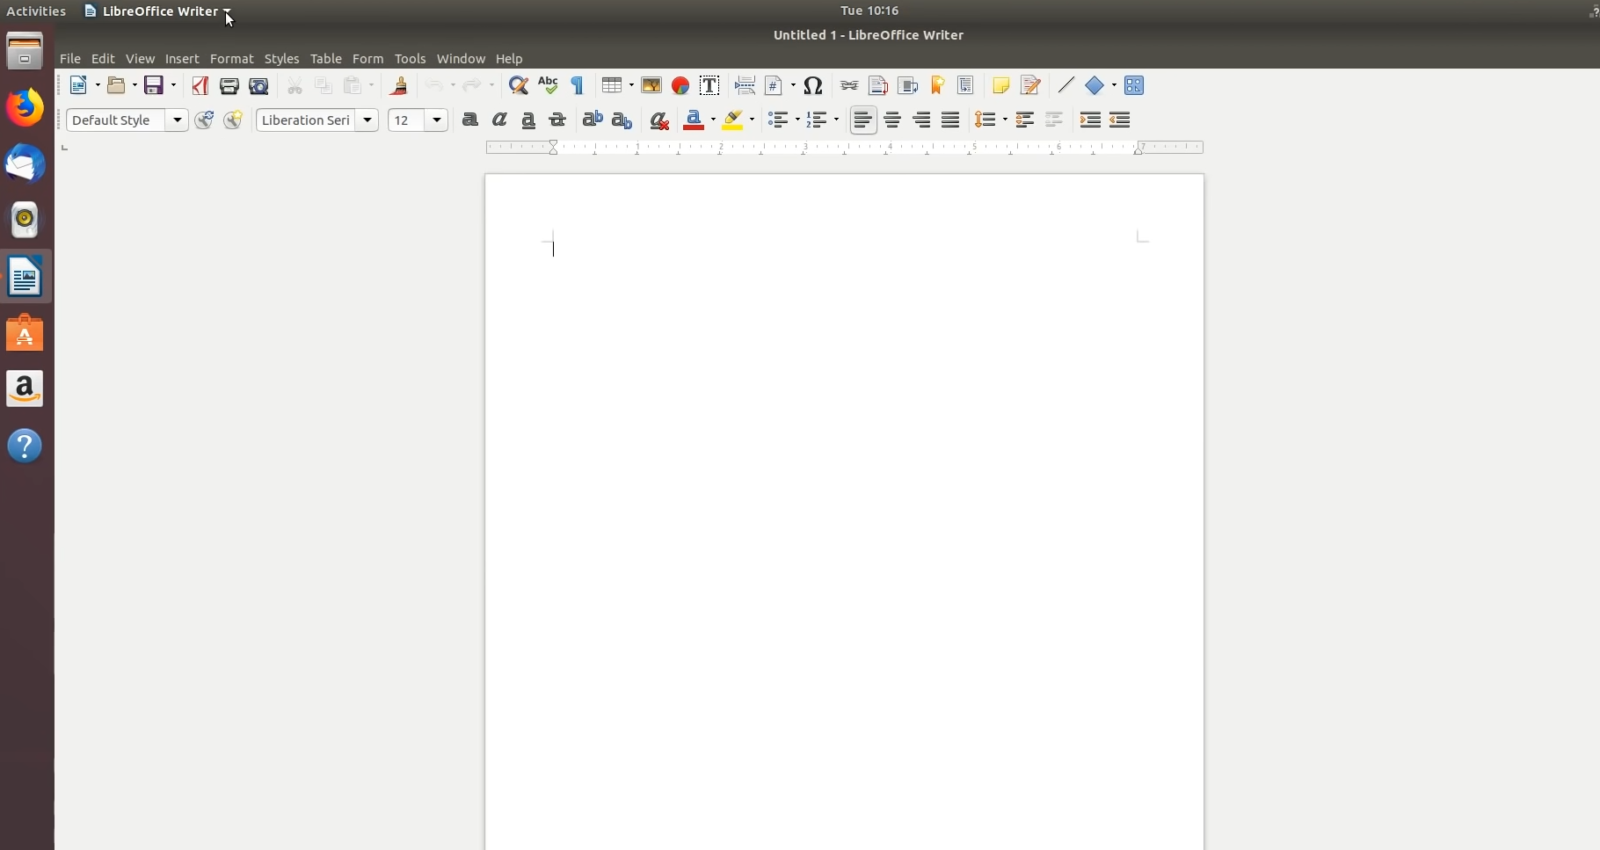Click the Clone Formatting paintbrush icon
The image size is (1600, 850).
click(399, 86)
